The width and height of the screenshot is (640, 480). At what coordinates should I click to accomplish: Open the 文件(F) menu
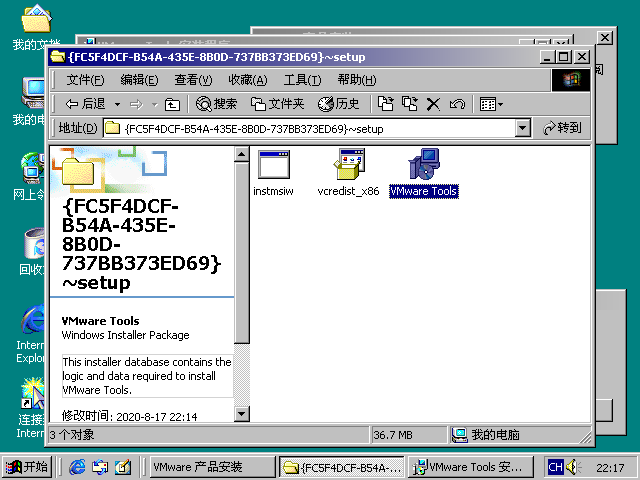(85, 80)
